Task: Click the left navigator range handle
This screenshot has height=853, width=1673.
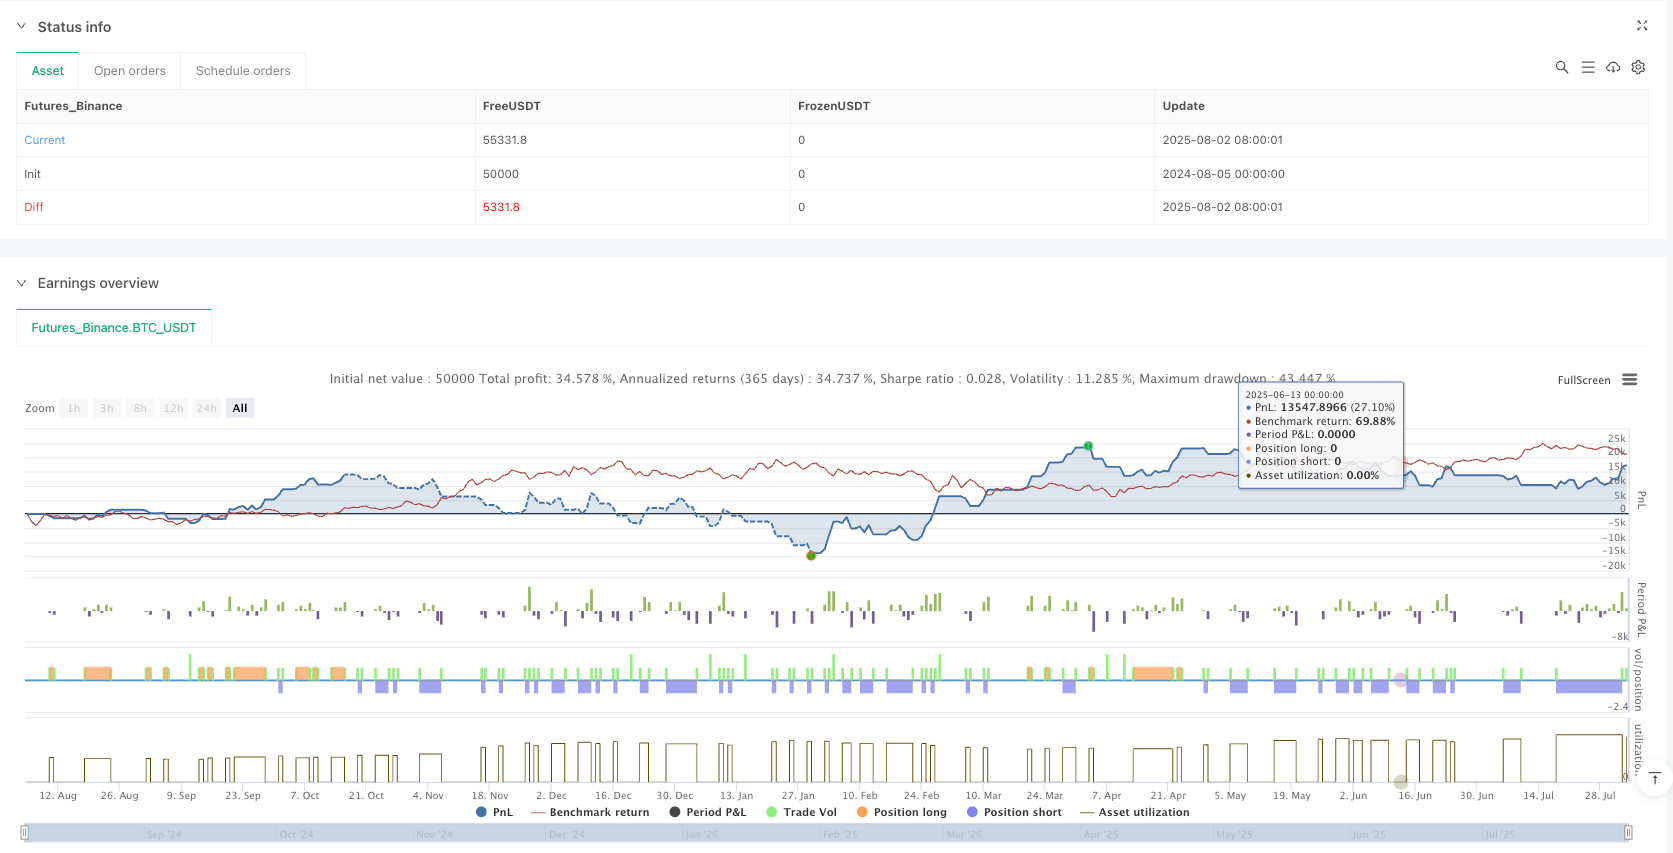Action: pyautogui.click(x=25, y=832)
